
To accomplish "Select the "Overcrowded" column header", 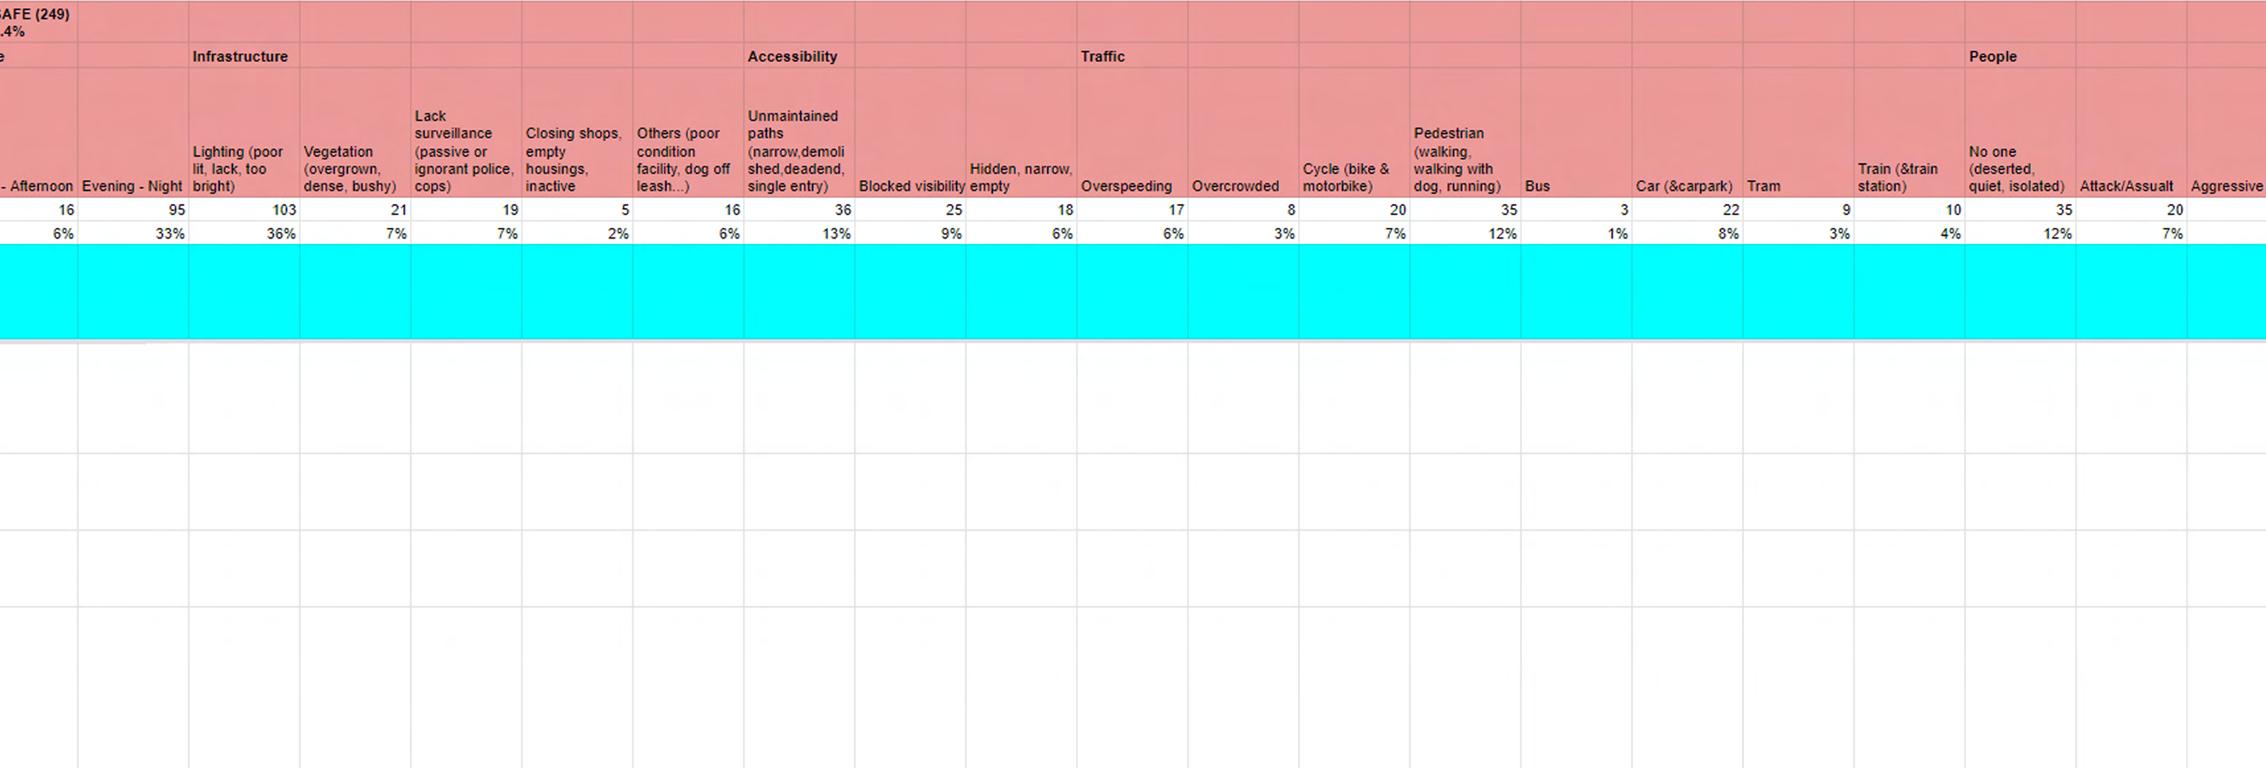I will click(1243, 133).
